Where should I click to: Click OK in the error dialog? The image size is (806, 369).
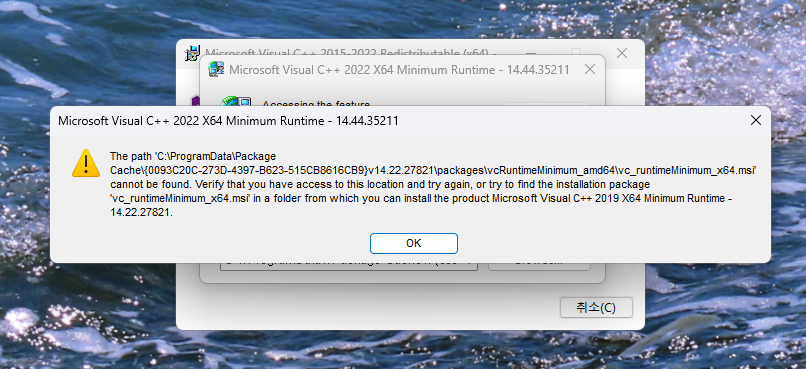pos(414,244)
